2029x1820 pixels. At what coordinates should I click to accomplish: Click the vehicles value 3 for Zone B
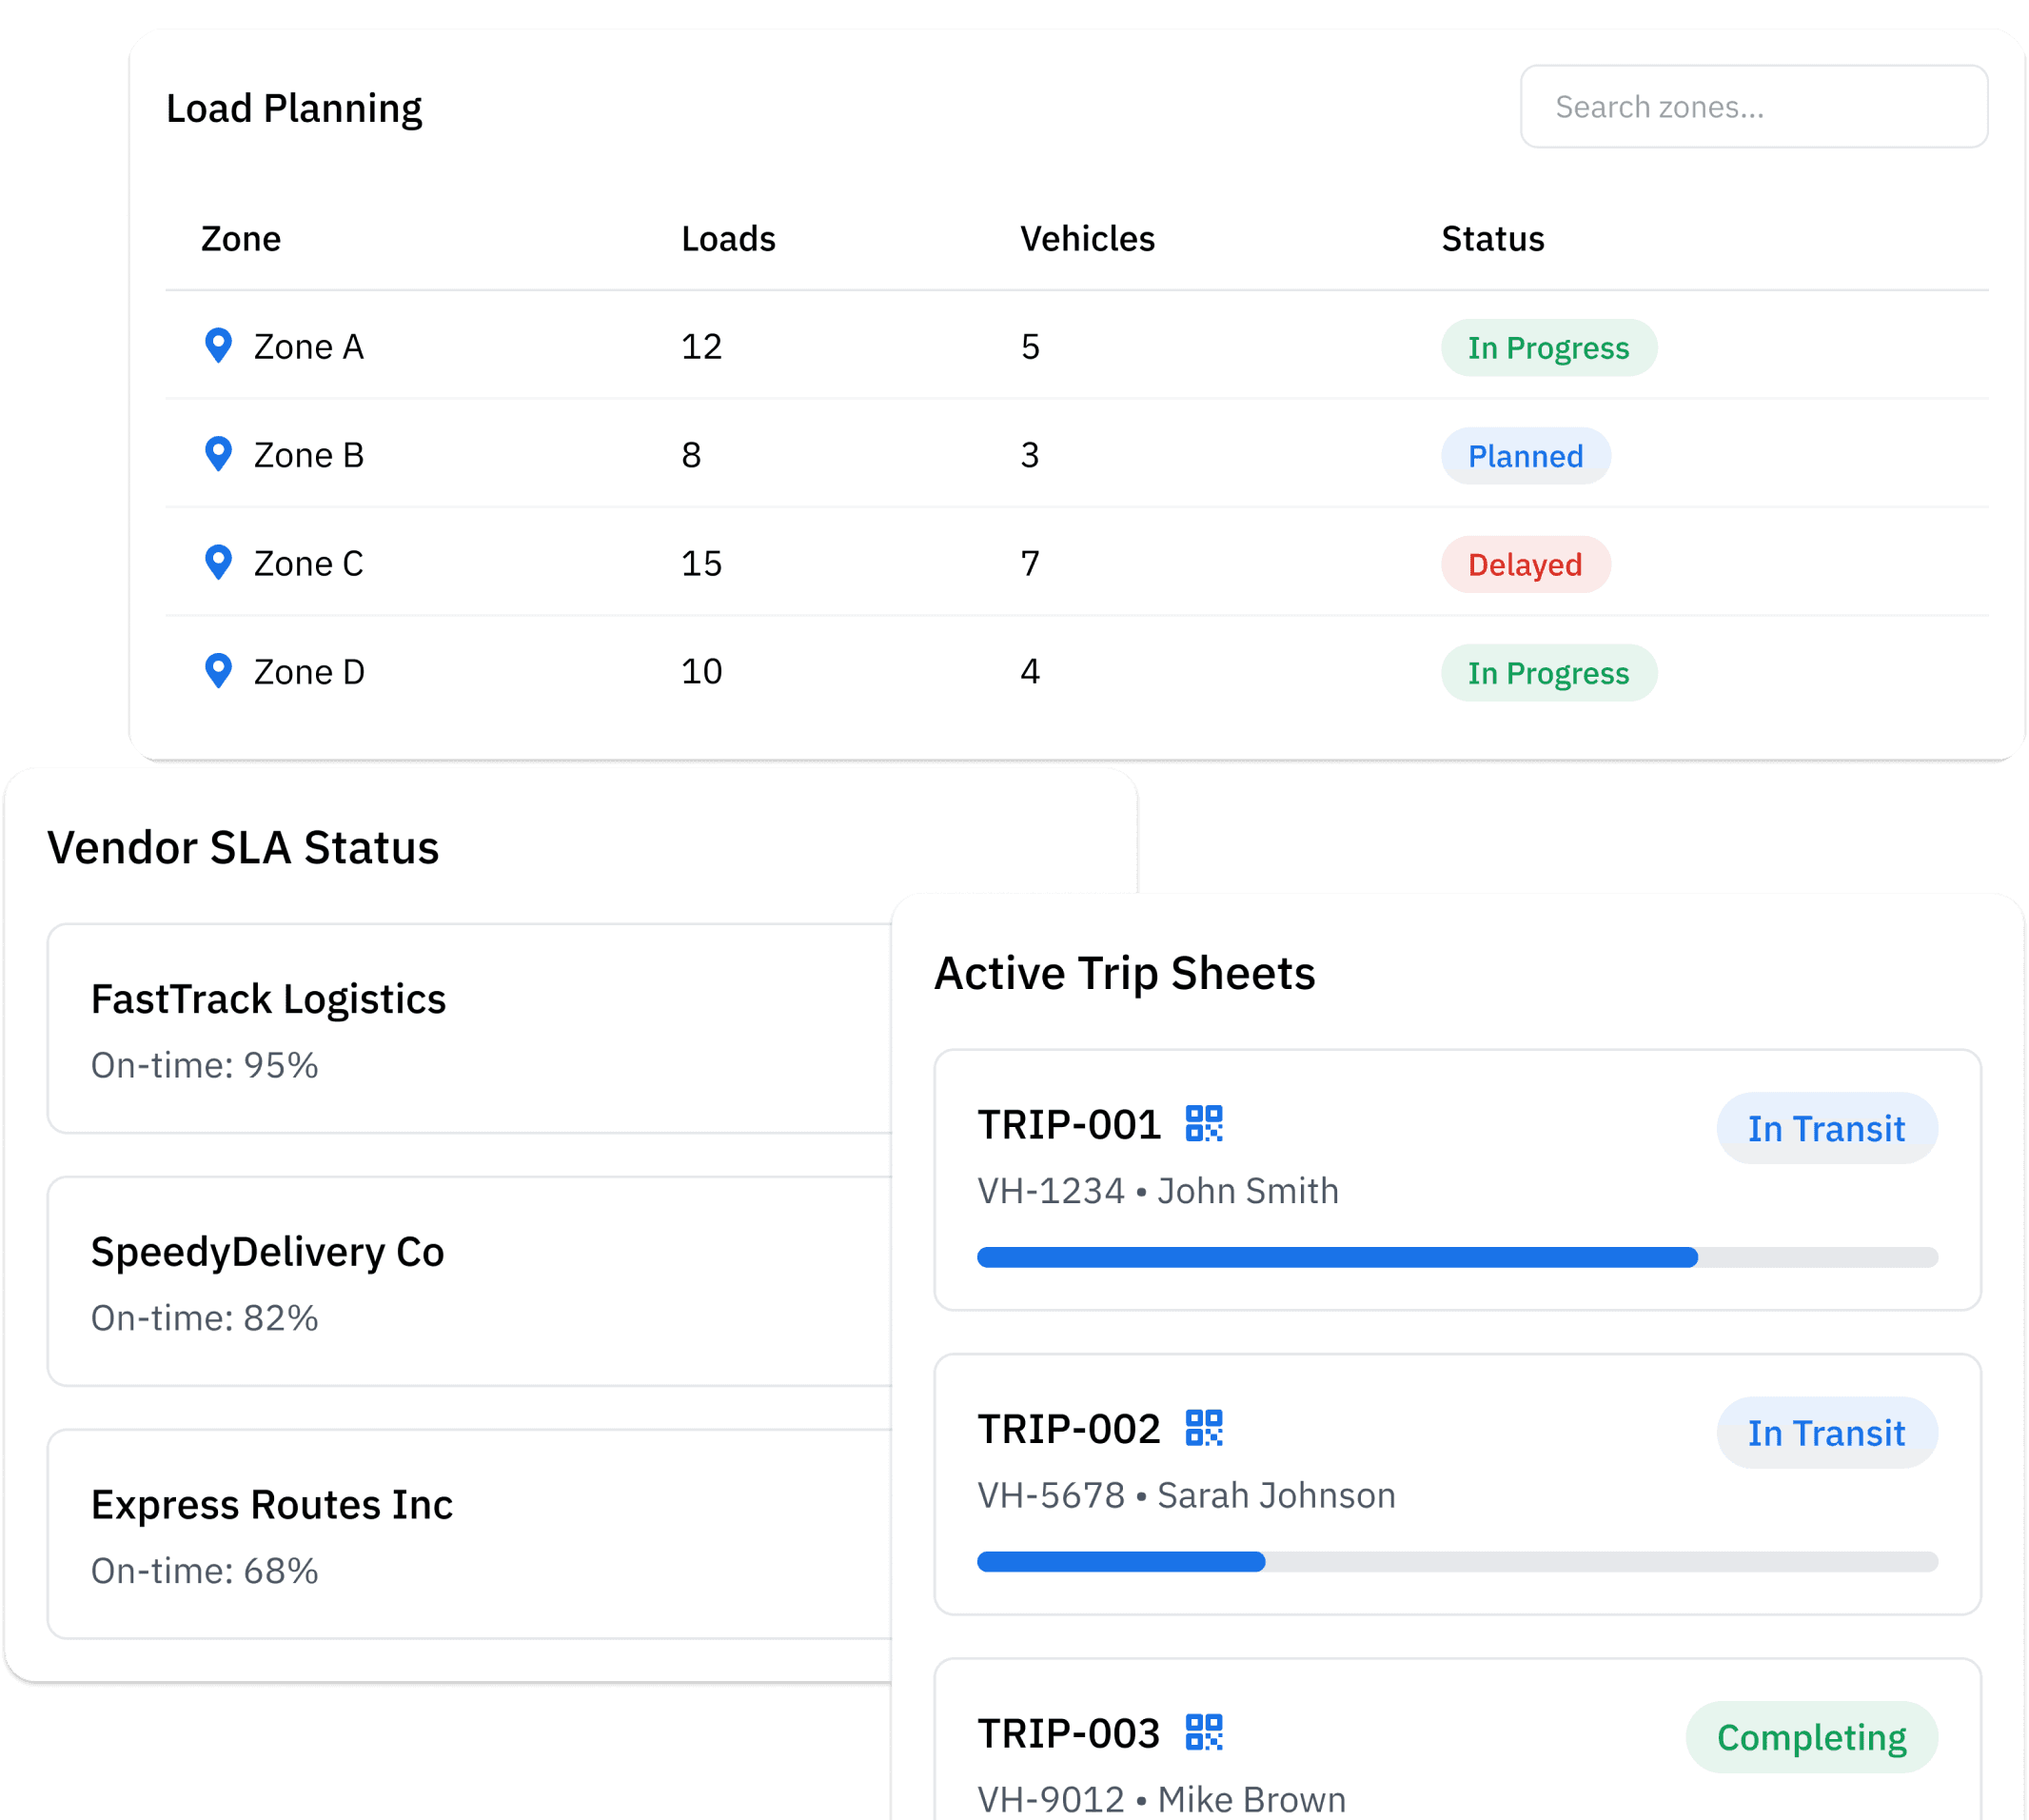pyautogui.click(x=1030, y=455)
